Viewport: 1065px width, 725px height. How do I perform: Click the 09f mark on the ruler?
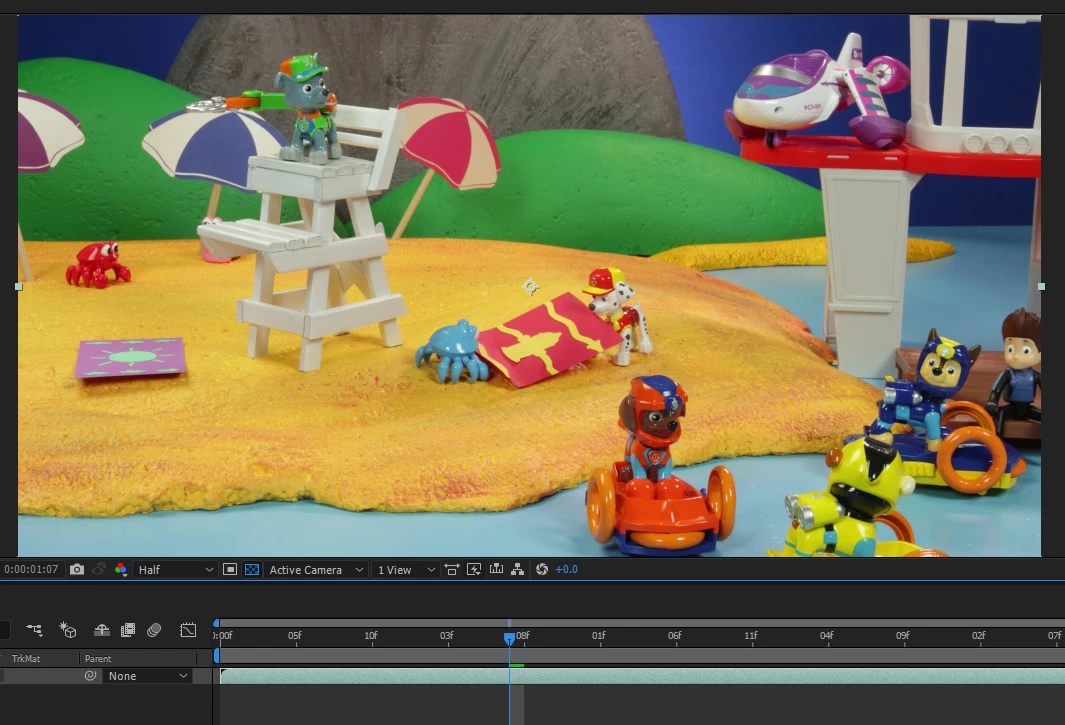(903, 636)
